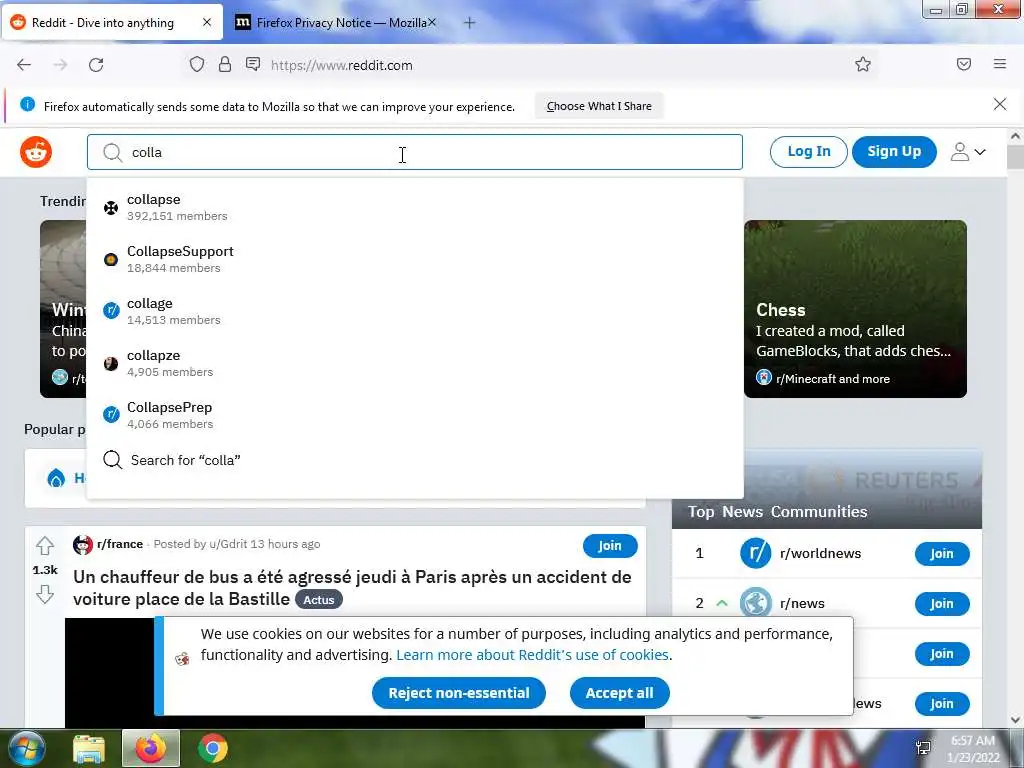Click the Actus post flair
The width and height of the screenshot is (1024, 768).
click(x=319, y=600)
